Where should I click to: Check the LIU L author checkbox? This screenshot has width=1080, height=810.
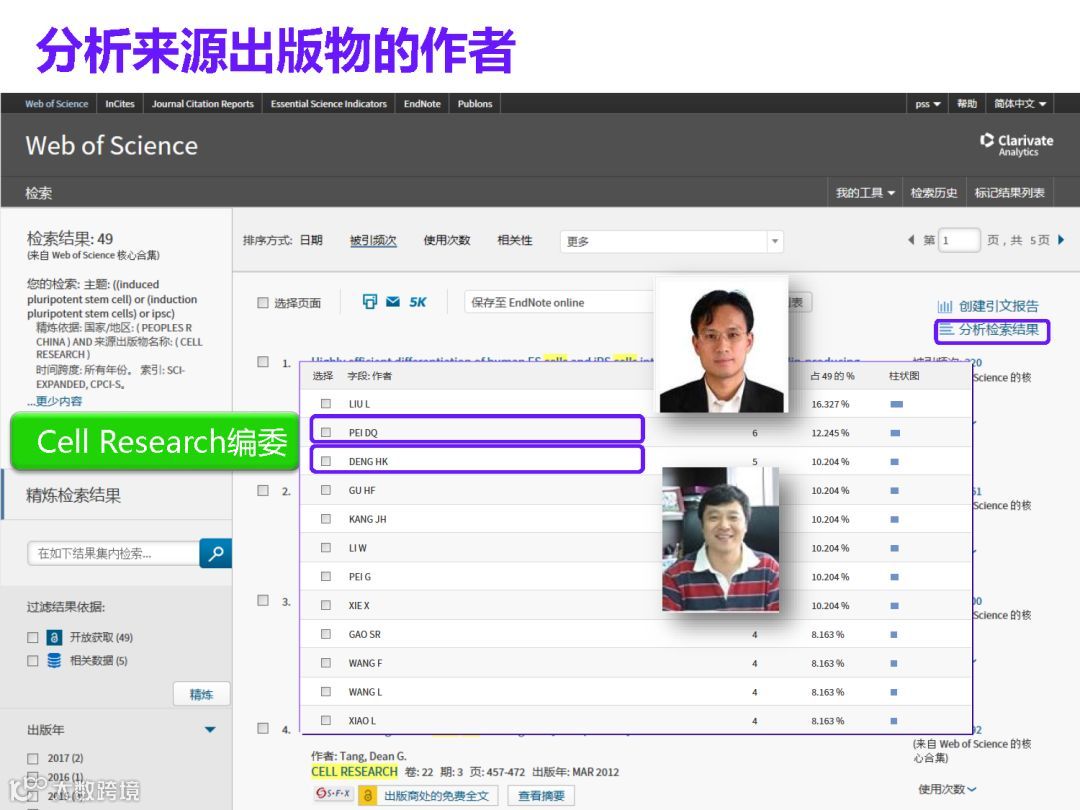point(326,404)
